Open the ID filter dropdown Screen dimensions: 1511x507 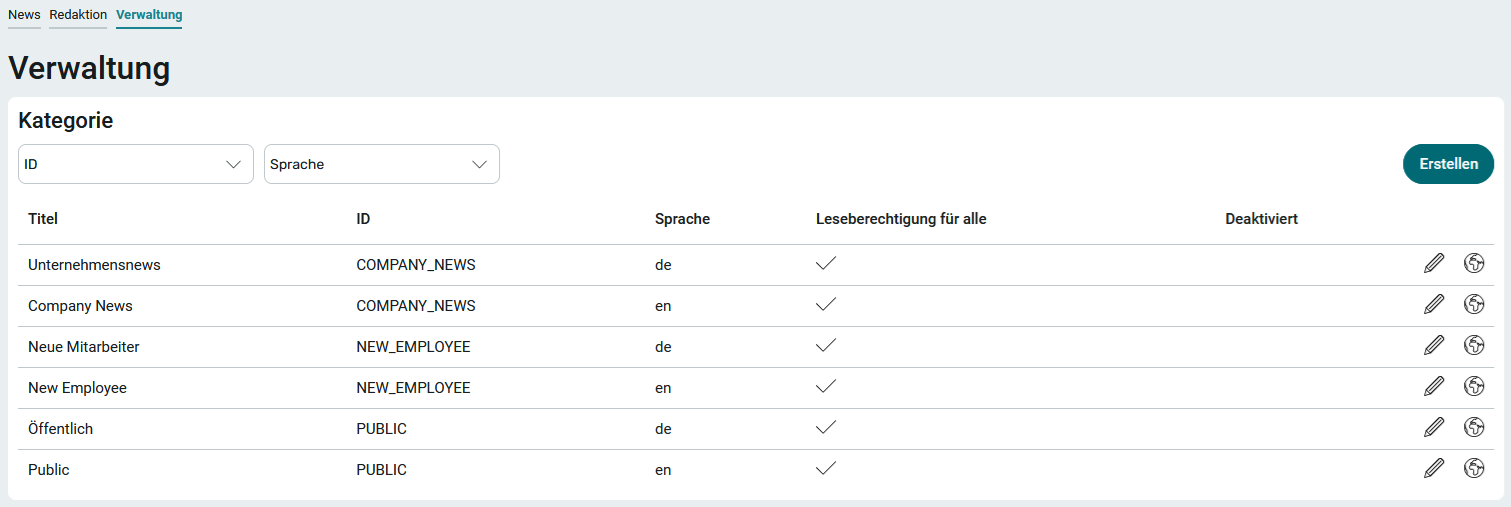[136, 164]
